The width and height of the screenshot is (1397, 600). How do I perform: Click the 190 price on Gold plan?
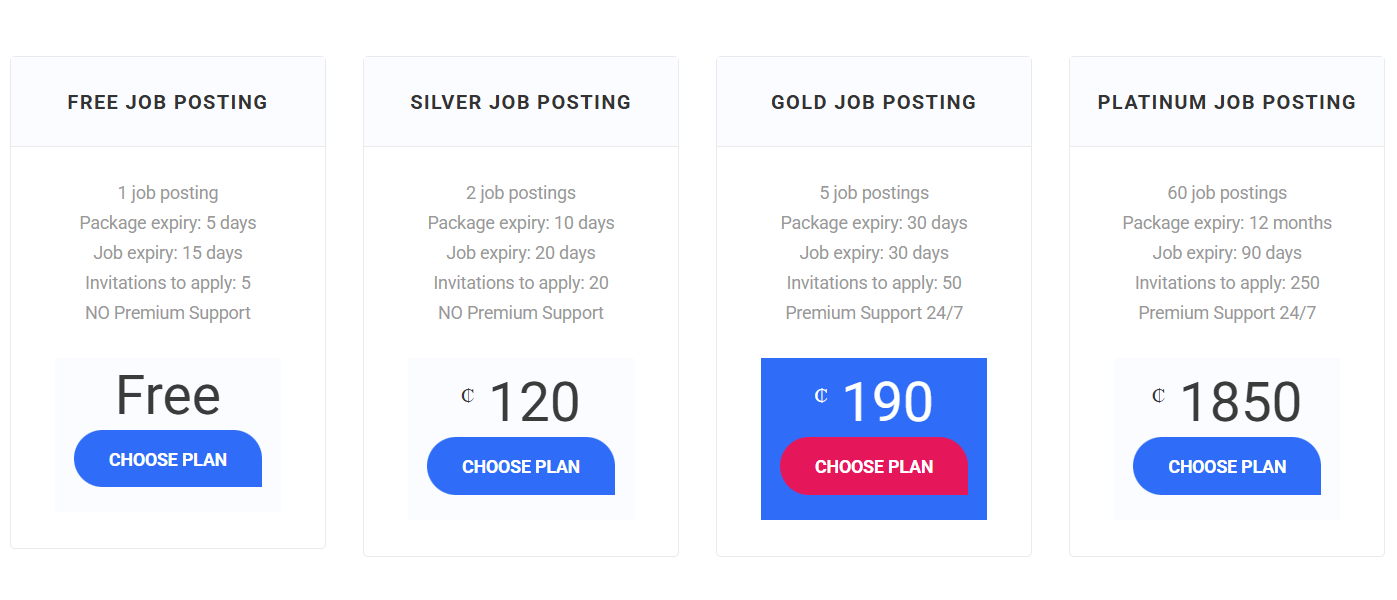click(x=886, y=398)
